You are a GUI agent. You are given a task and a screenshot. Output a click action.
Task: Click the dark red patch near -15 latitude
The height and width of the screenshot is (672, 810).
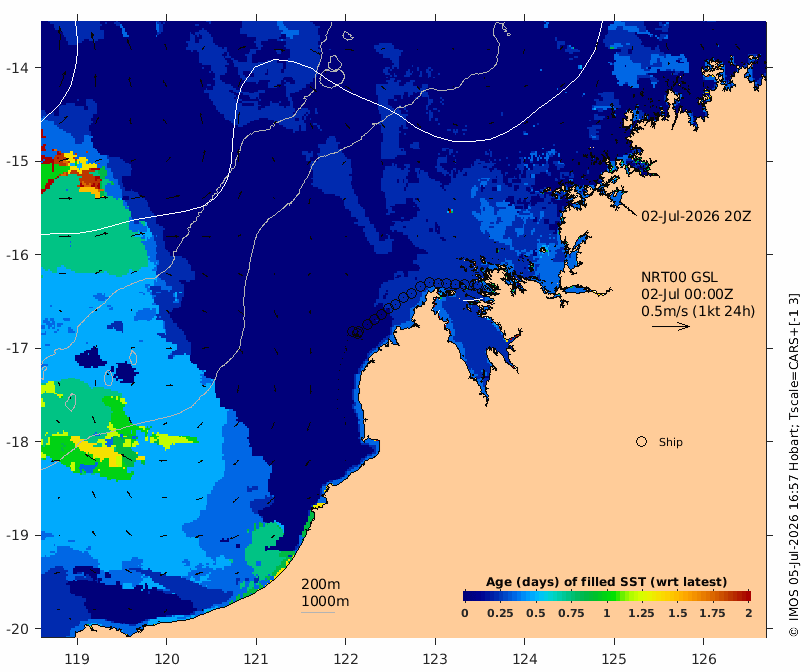click(91, 179)
